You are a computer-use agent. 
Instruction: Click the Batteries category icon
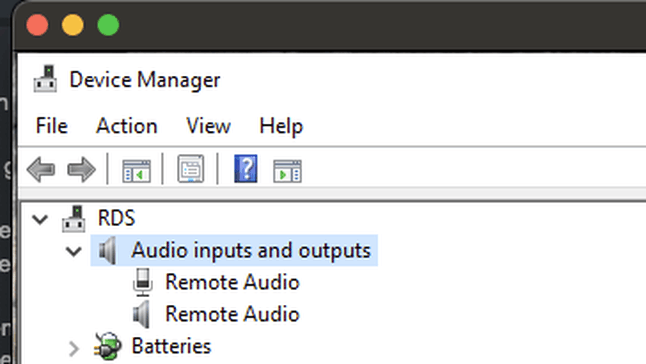coord(108,346)
